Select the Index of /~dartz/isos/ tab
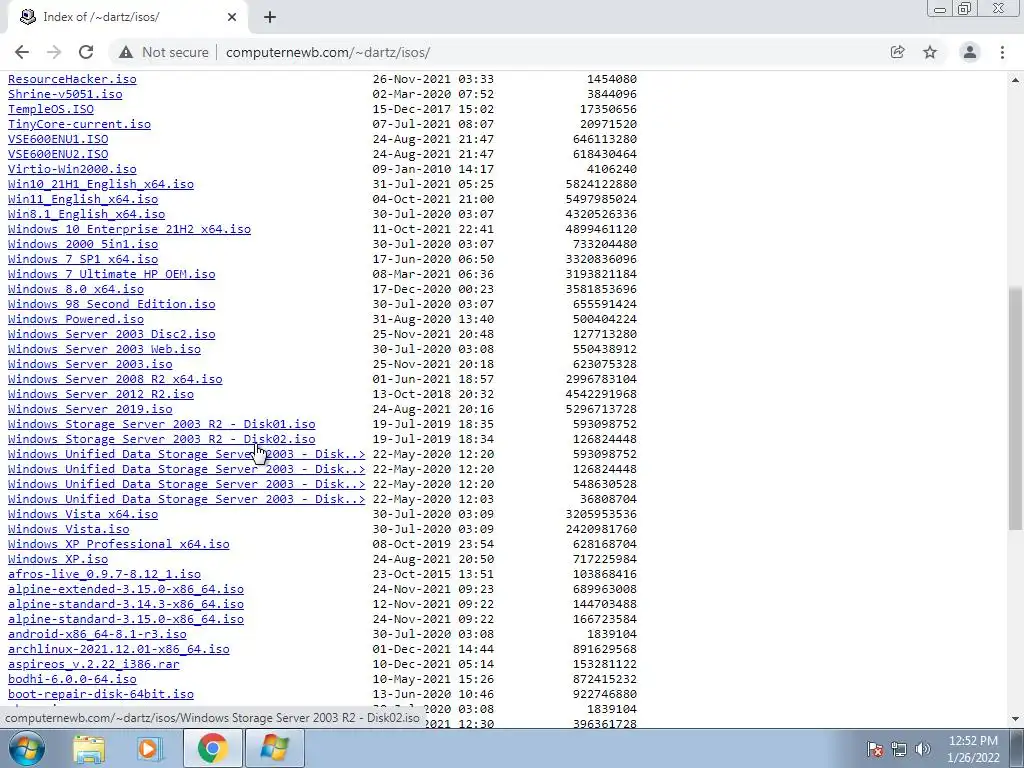Image resolution: width=1024 pixels, height=768 pixels. click(128, 17)
